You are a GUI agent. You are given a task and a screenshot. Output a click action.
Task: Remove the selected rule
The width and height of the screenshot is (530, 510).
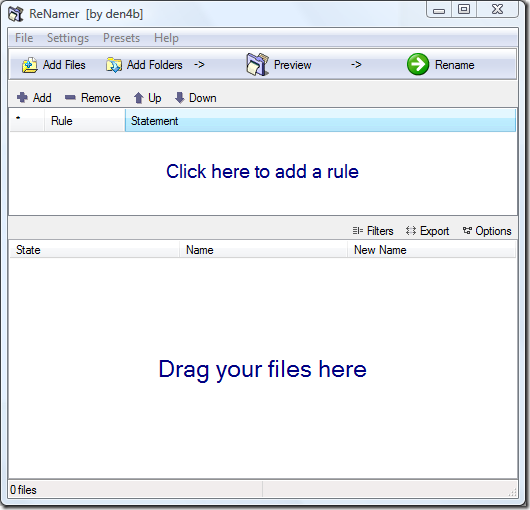pyautogui.click(x=92, y=98)
